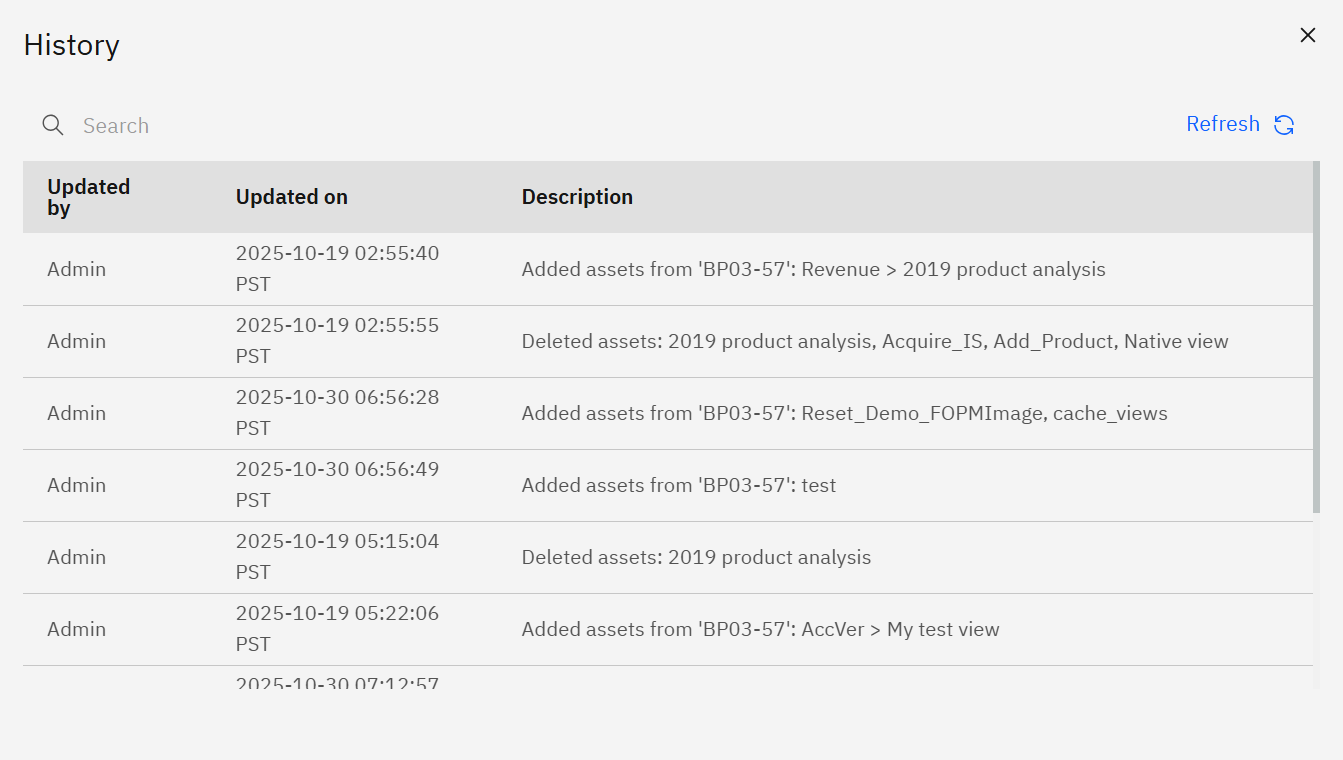Screen dimensions: 1343x760
Task: Select the Reset_Demo_FOPMImage, cache_views entry
Action: coord(844,413)
